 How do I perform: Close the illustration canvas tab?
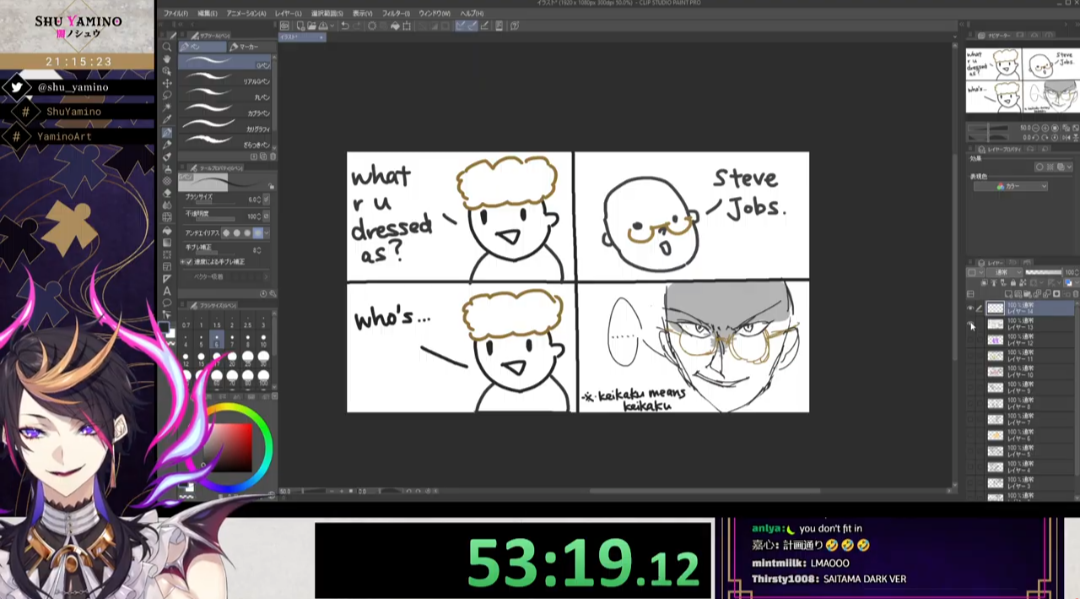click(321, 37)
